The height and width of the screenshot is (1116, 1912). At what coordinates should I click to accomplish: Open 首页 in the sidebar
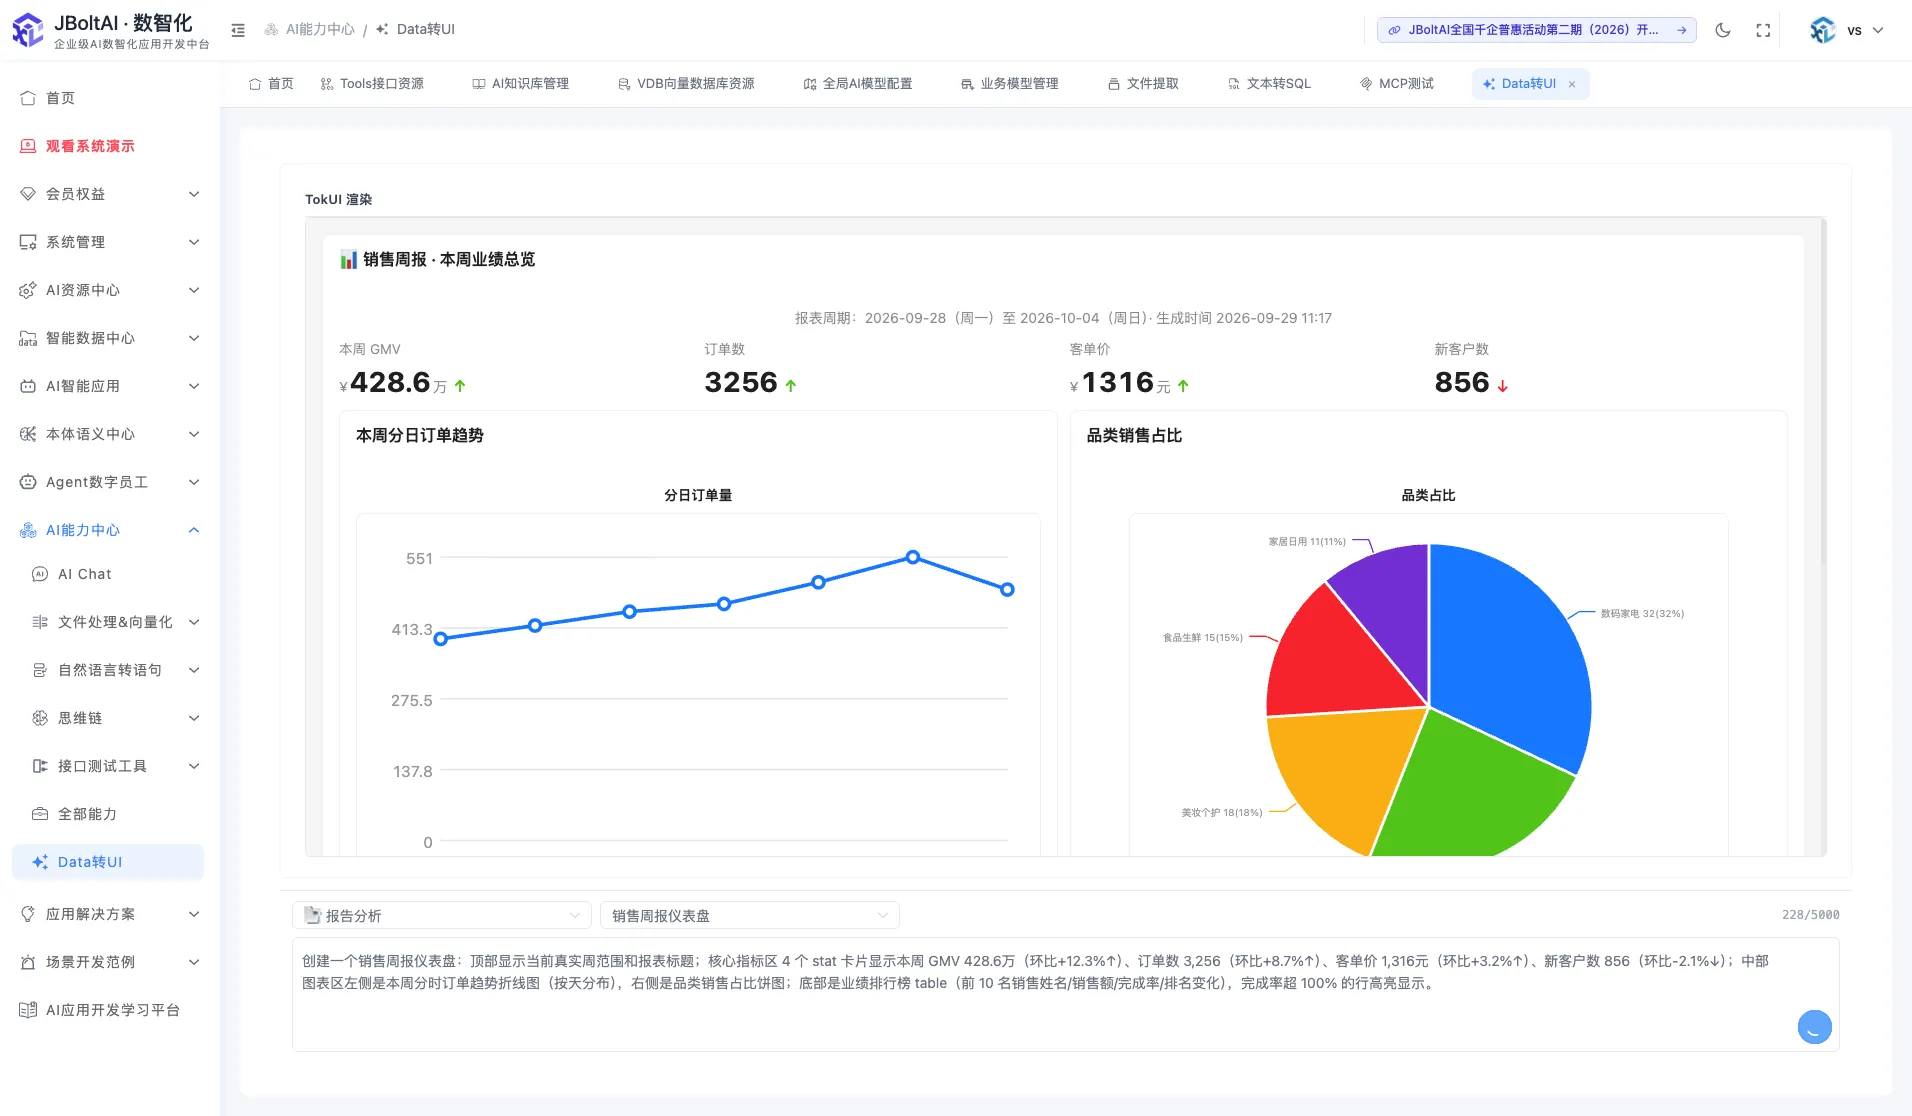coord(110,98)
